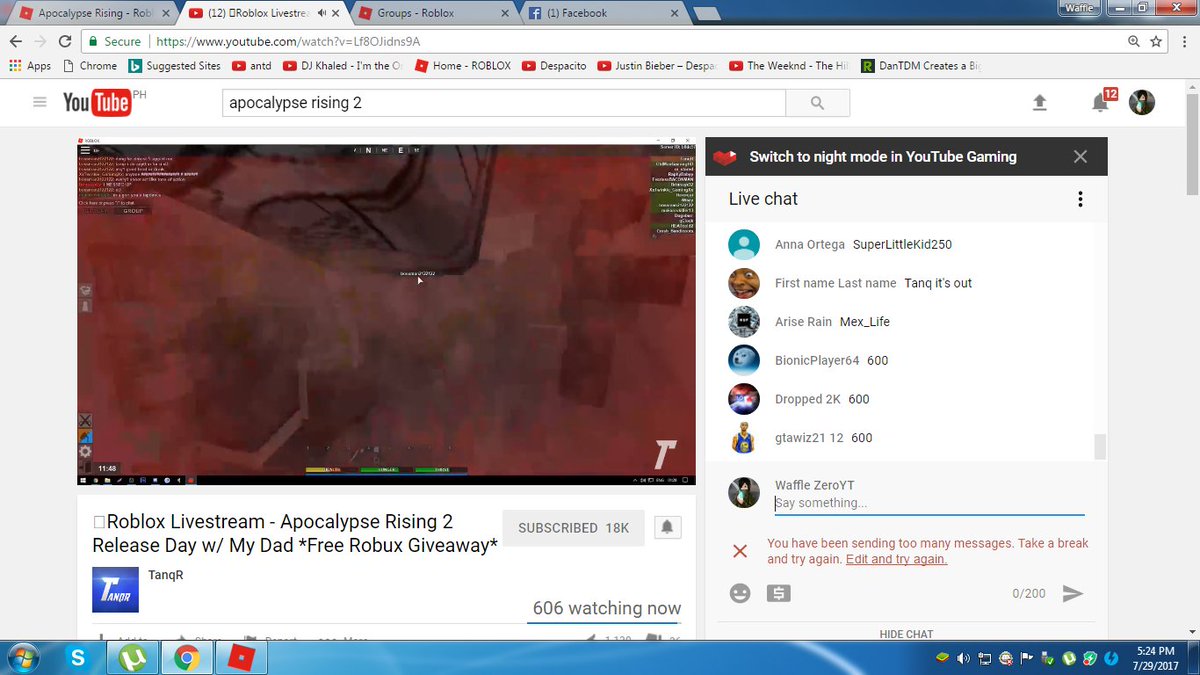The width and height of the screenshot is (1200, 675).
Task: Open the DJ Khaled bookmark
Action: [x=343, y=66]
